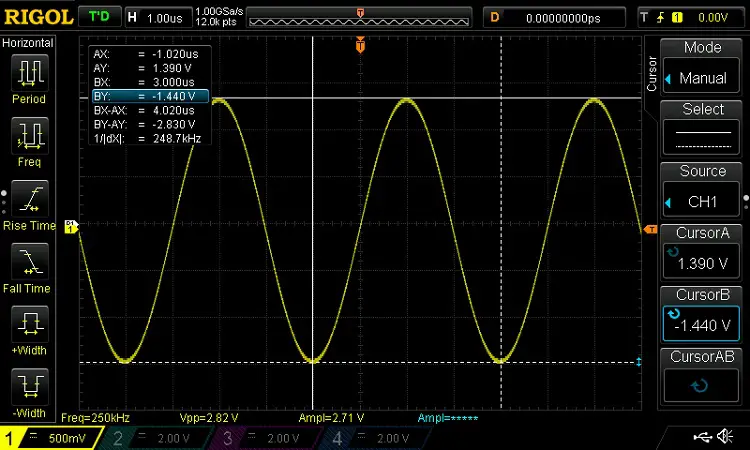Click the left menu page scroll dots
The width and height of the screenshot is (750, 450).
4,203
